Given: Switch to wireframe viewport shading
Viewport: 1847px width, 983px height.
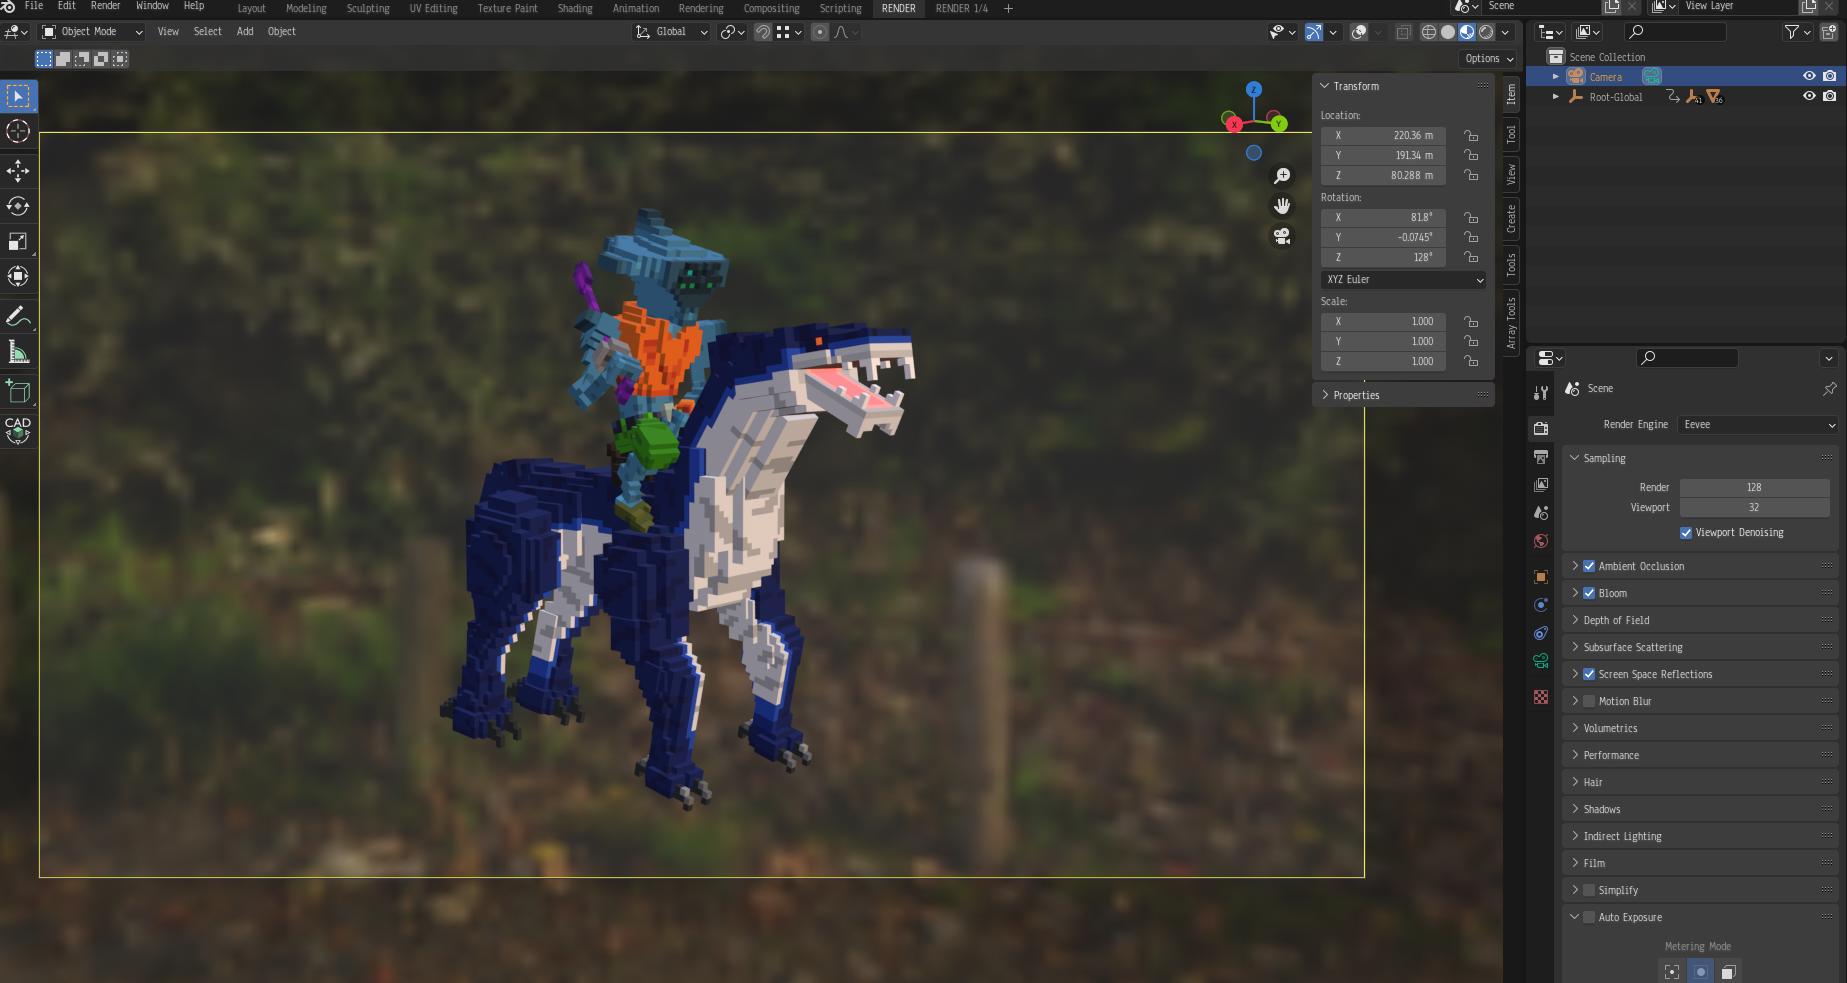Looking at the screenshot, I should point(1429,32).
